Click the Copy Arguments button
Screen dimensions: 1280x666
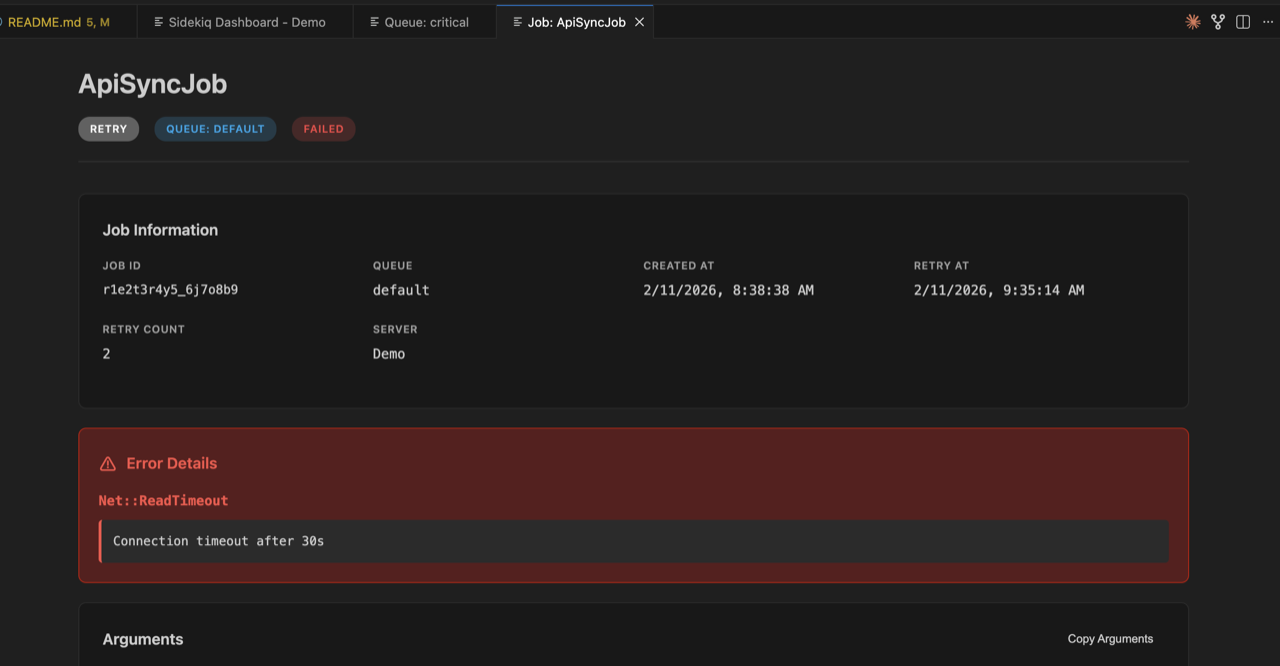(x=1110, y=638)
